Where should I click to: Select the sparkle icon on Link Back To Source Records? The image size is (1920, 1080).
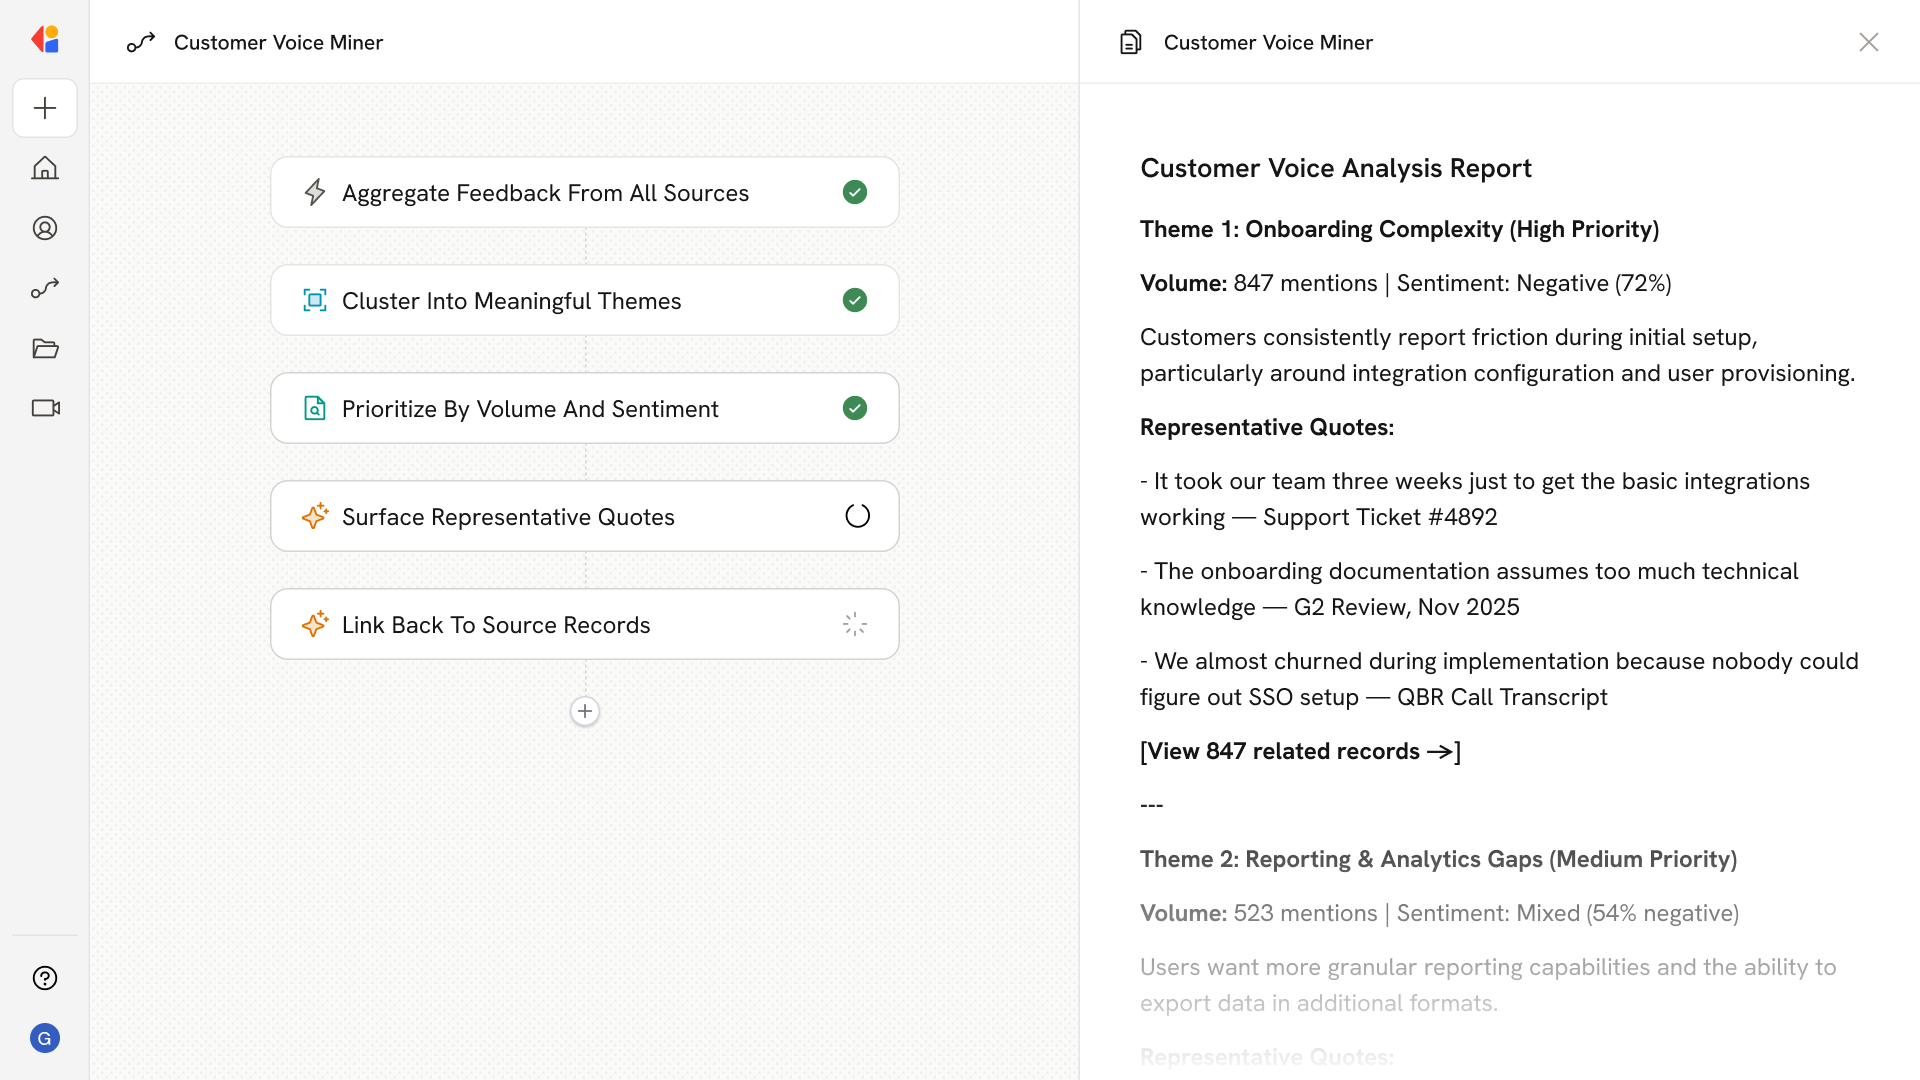coord(315,624)
